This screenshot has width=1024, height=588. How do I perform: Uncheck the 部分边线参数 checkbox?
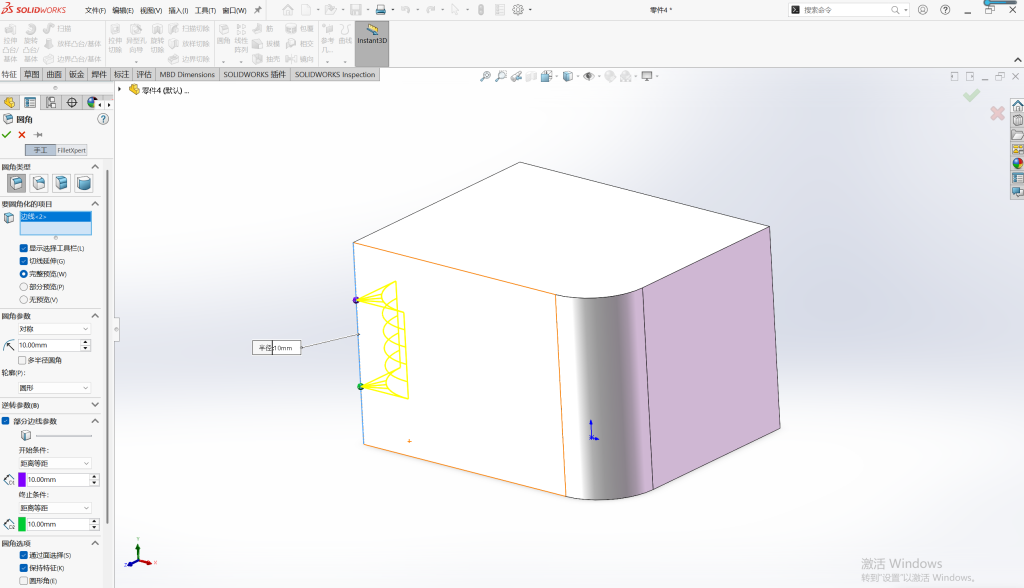pyautogui.click(x=6, y=421)
